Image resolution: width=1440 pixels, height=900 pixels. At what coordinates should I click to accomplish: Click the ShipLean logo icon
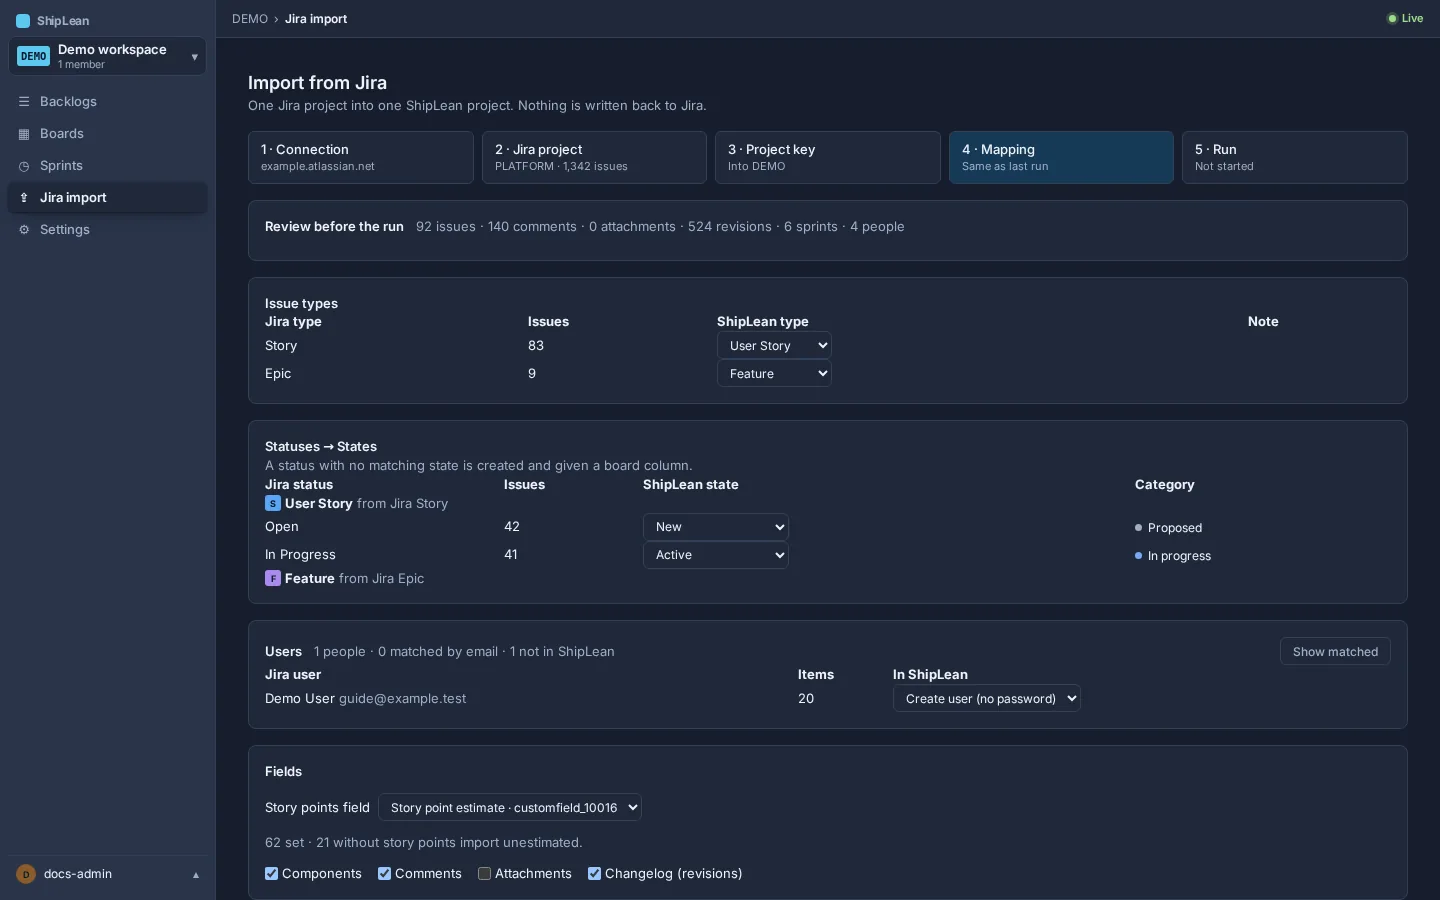click(x=23, y=21)
